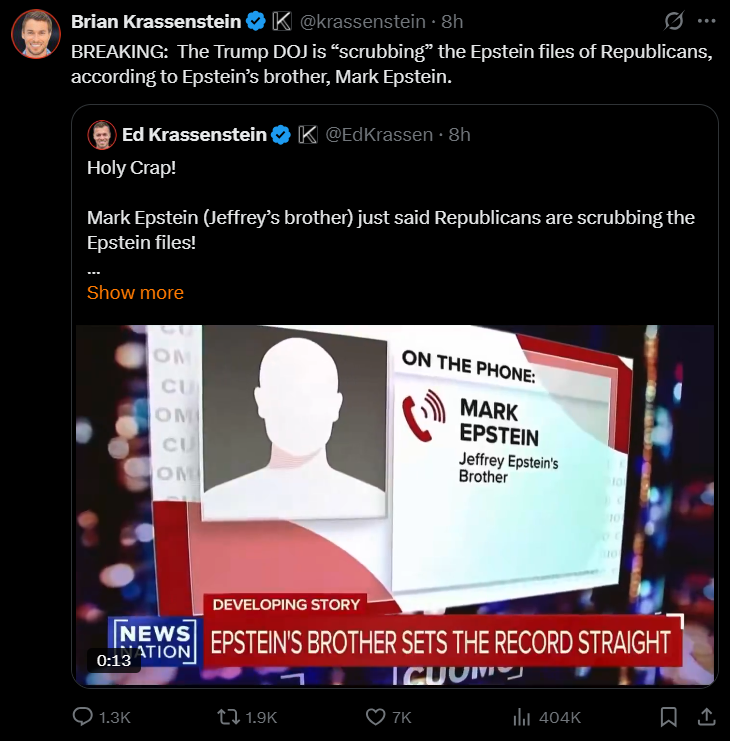Click the @krassenstein handle link
730x741 pixels.
pos(362,22)
